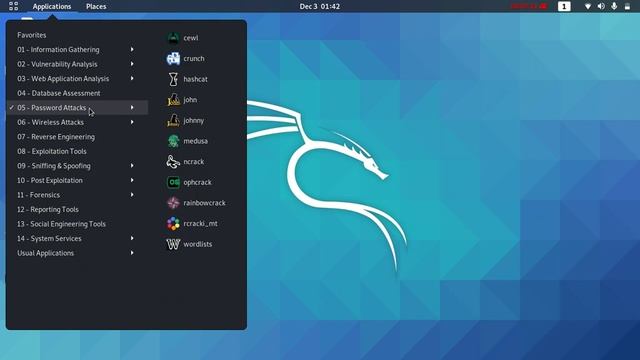Viewport: 640px width, 360px height.
Task: Expand the Forensics submenu arrow
Action: [132, 195]
